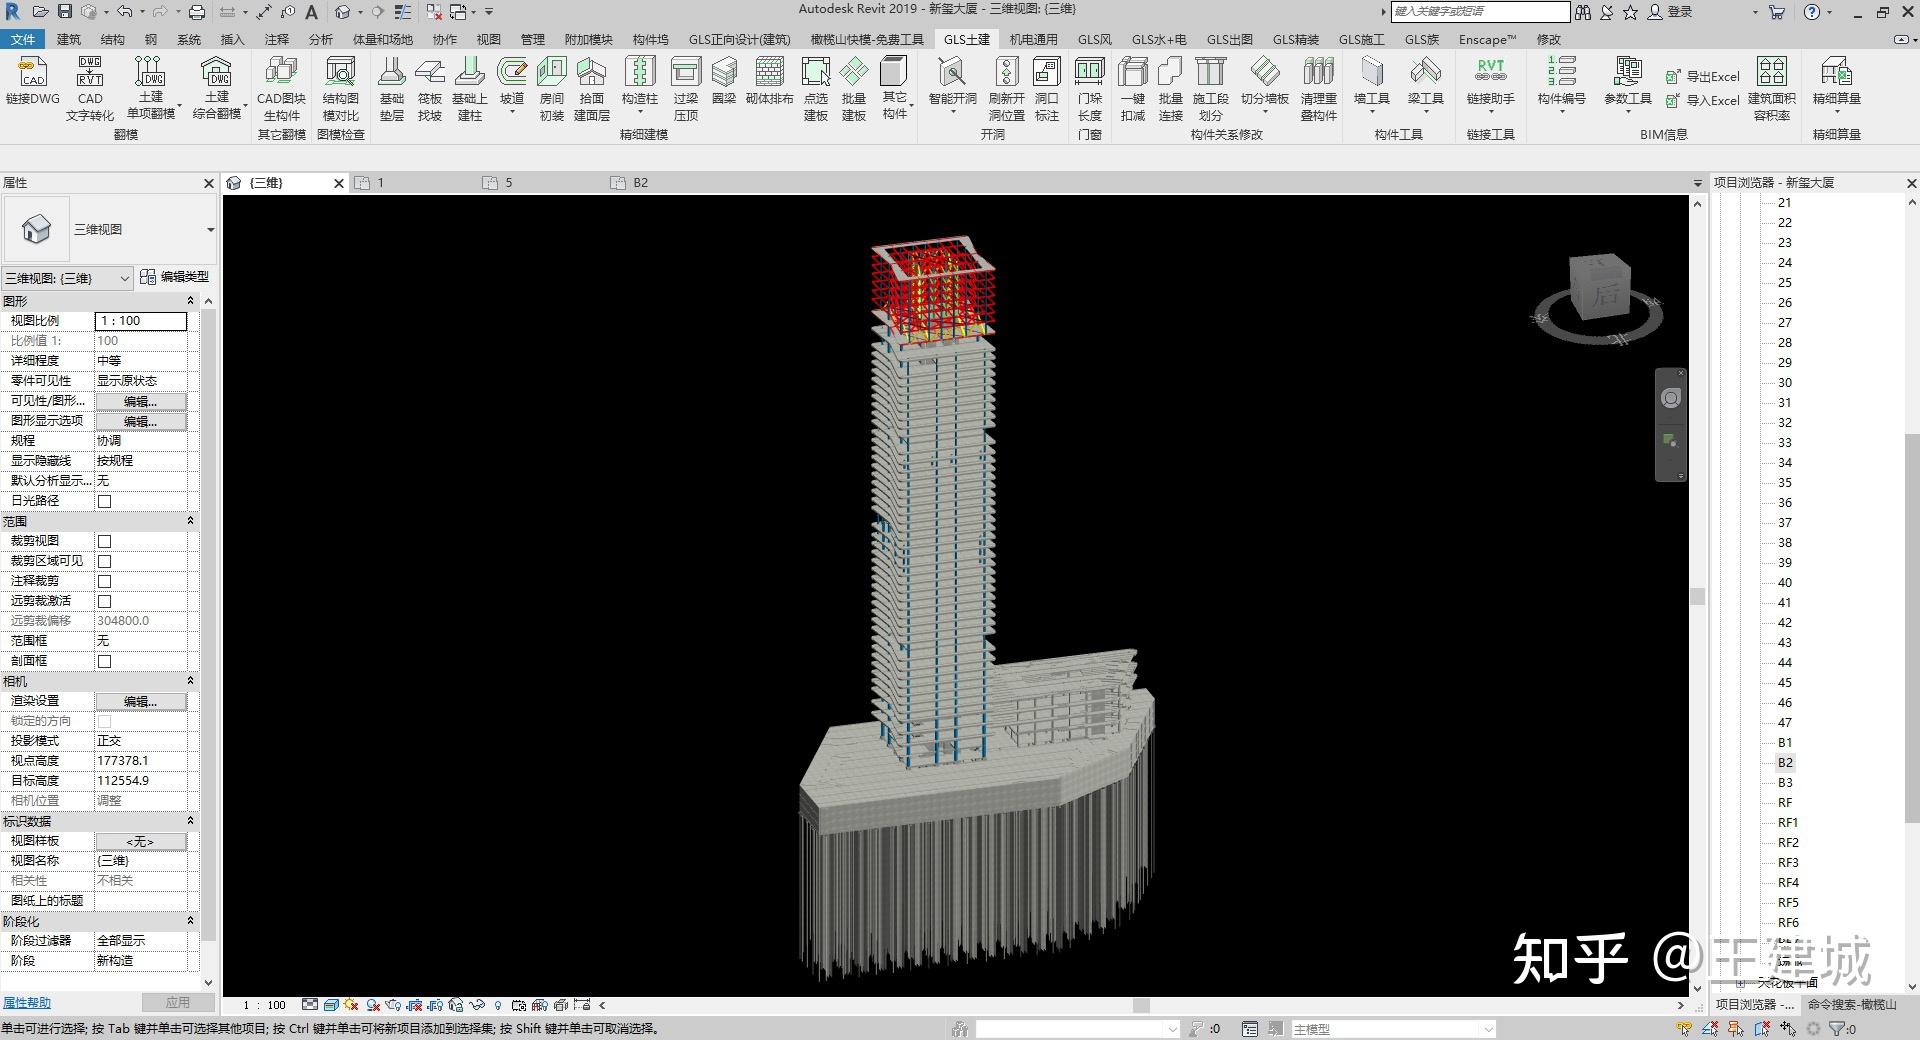1920x1040 pixels.
Task: Click the 编辑类型 button
Action: coord(175,277)
